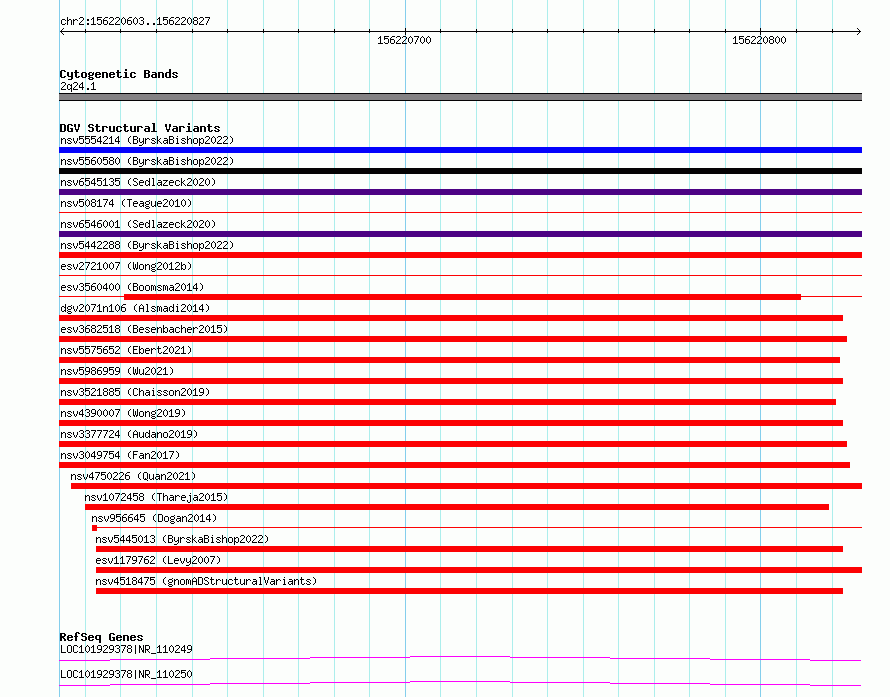Image resolution: width=890 pixels, height=697 pixels.
Task: Select the red nsv4750226 variant bar
Action: (467, 486)
